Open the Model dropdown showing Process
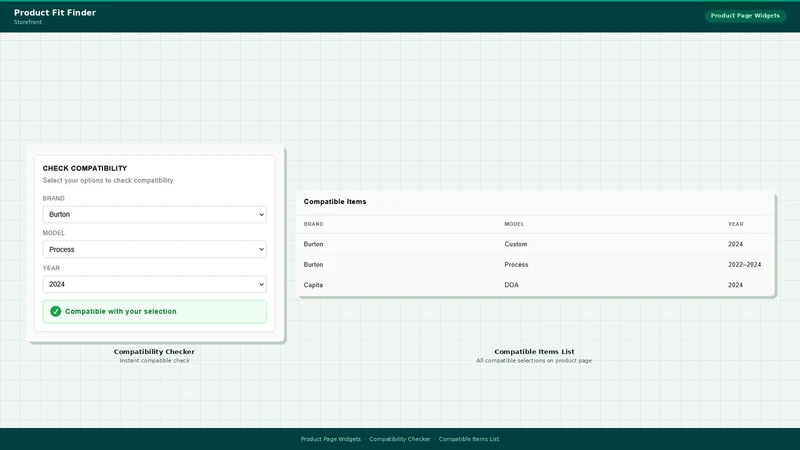The image size is (800, 450). 155,249
